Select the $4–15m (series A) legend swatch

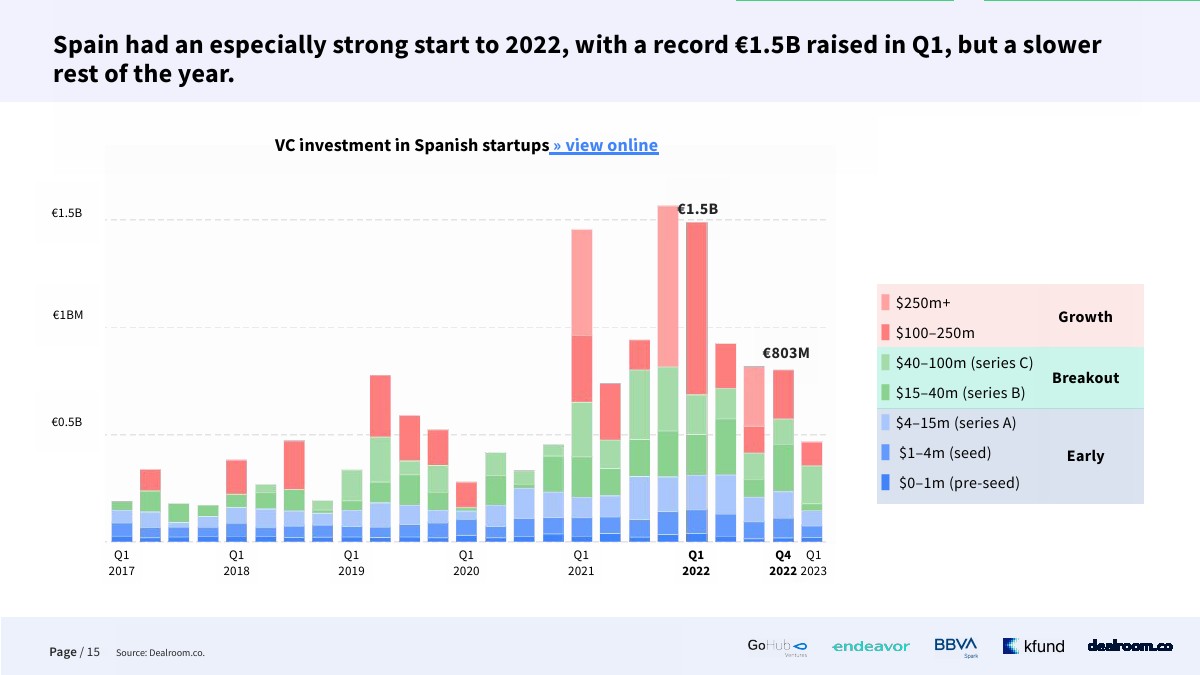pos(885,423)
